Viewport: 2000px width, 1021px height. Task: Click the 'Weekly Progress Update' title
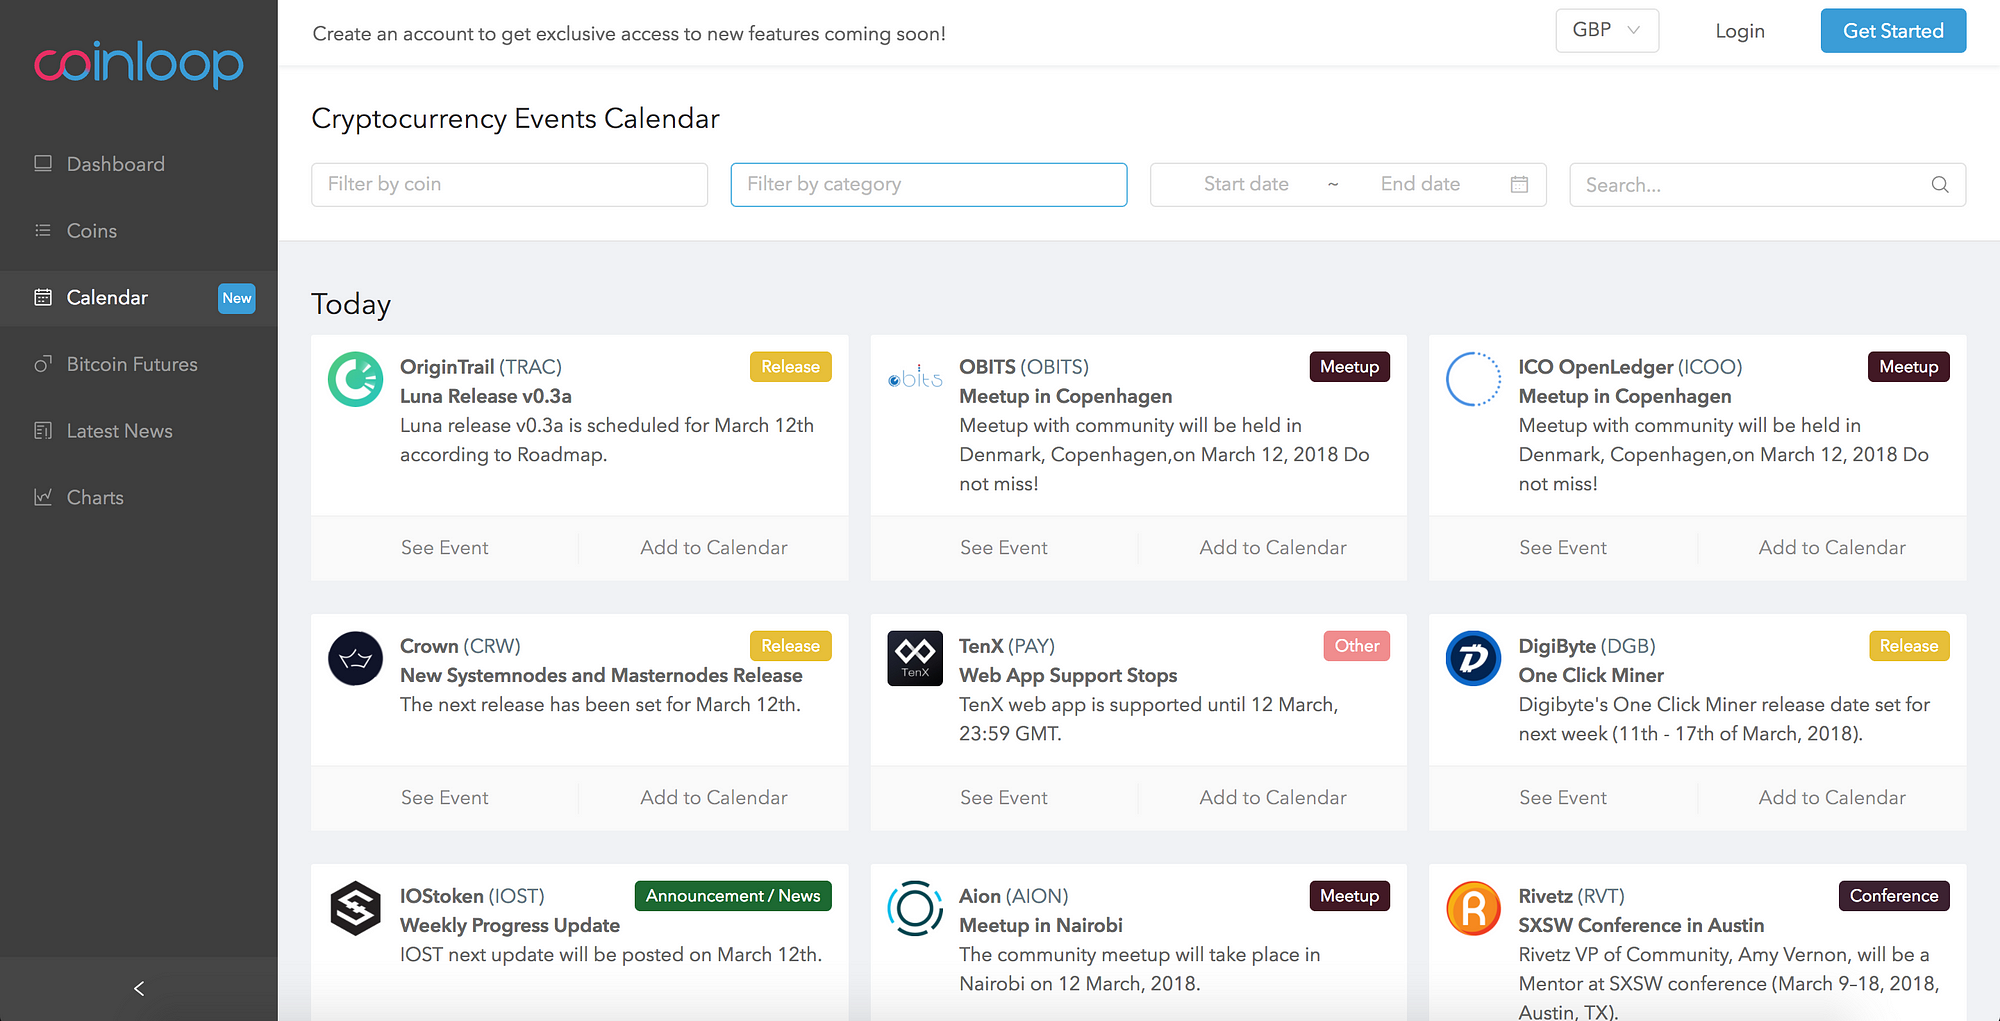tap(510, 925)
